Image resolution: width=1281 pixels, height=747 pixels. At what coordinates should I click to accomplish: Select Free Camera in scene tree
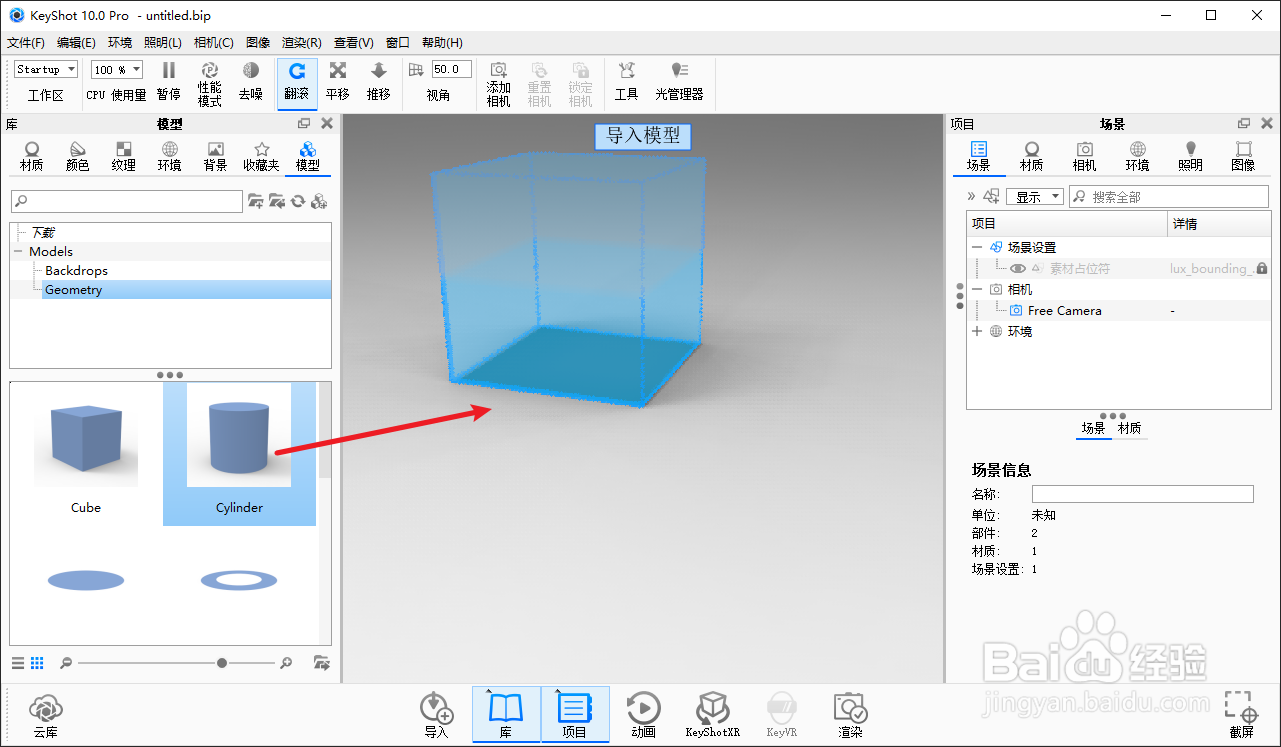(1064, 311)
